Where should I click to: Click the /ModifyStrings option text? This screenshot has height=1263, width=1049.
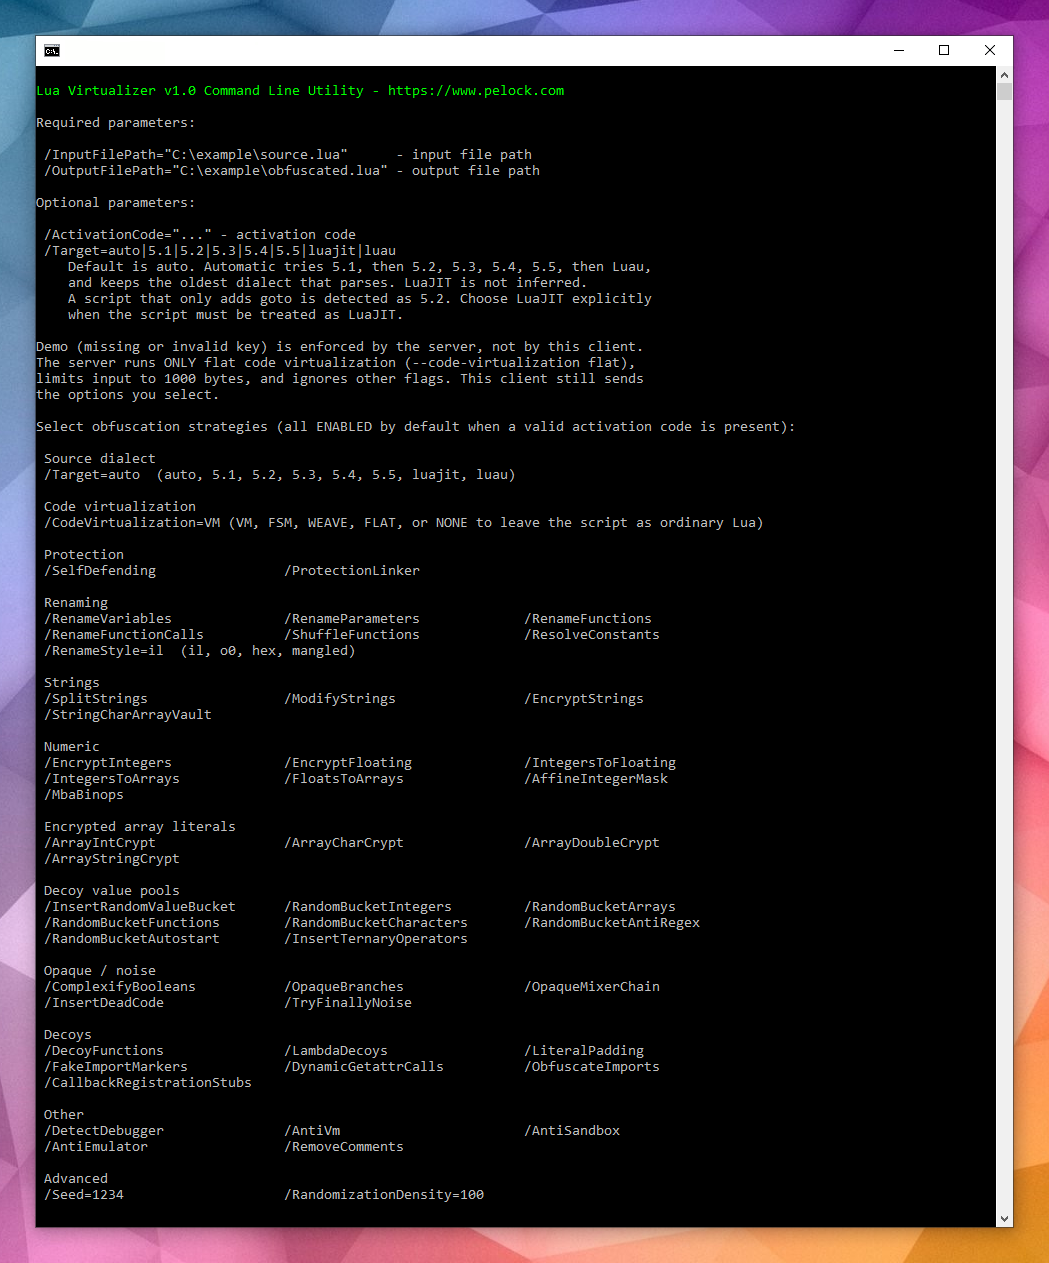pyautogui.click(x=340, y=699)
